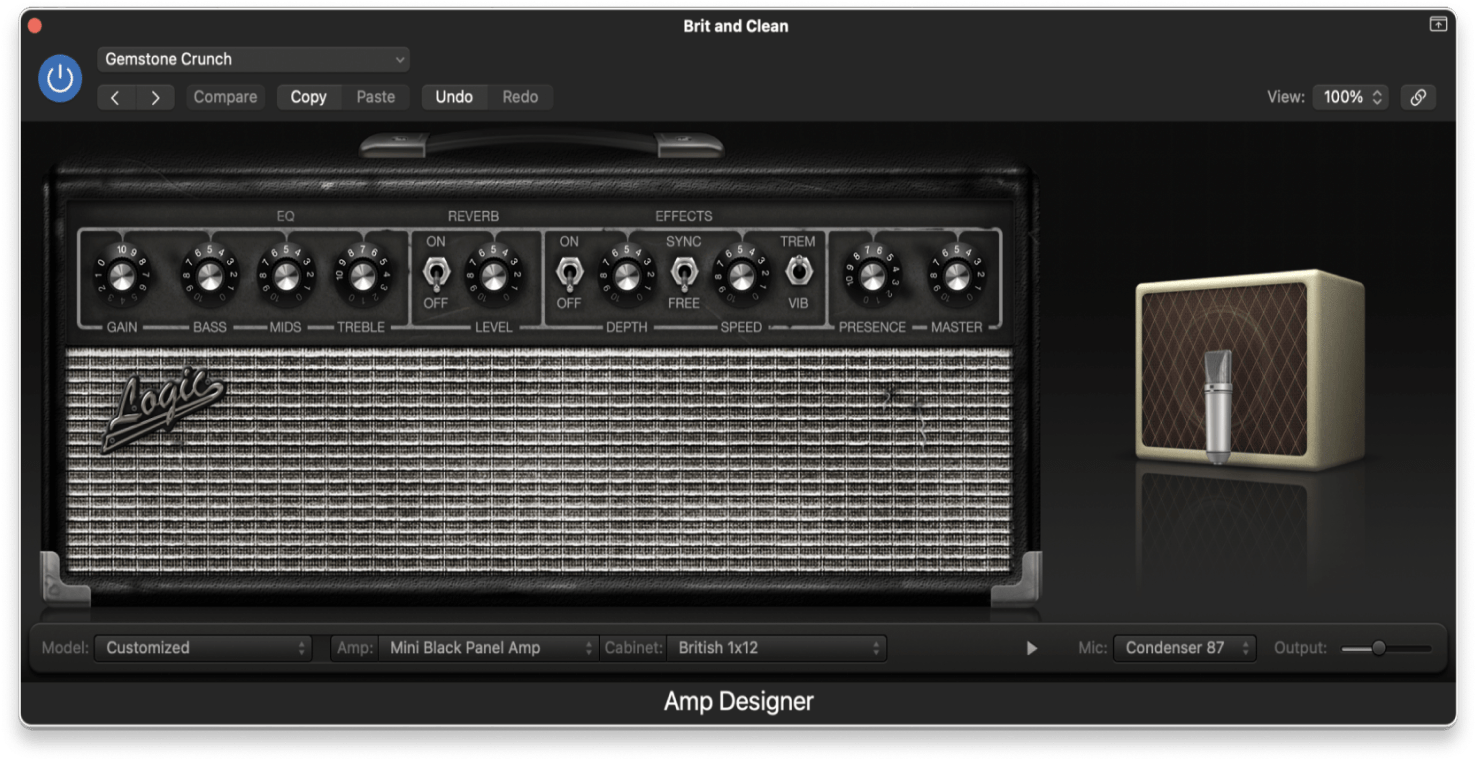Load the next preset with the right arrow

(155, 97)
